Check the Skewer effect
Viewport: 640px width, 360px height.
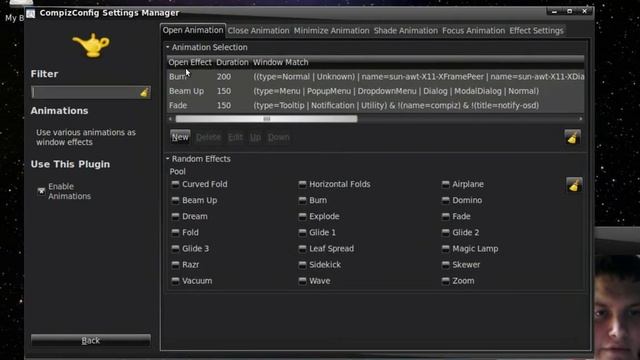click(445, 265)
